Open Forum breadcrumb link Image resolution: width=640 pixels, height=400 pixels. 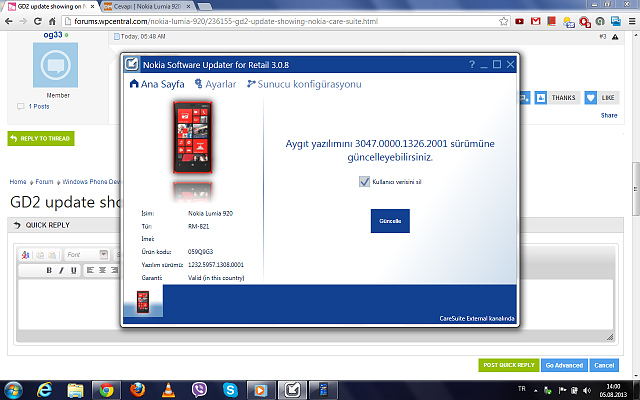(x=44, y=182)
